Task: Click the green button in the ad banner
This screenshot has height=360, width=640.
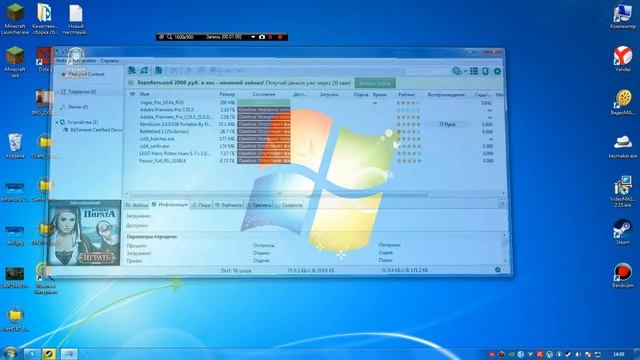Action: (375, 83)
